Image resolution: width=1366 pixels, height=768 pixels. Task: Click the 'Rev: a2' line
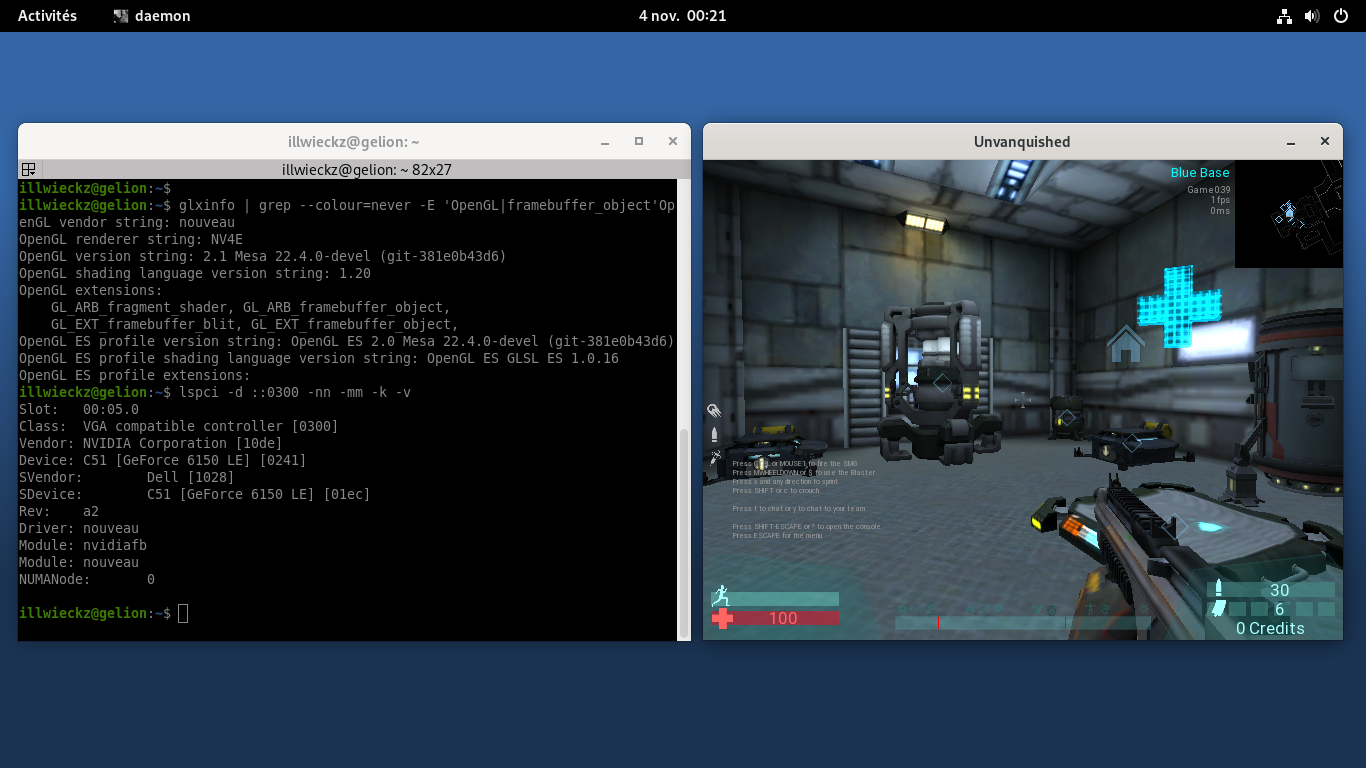[59, 511]
